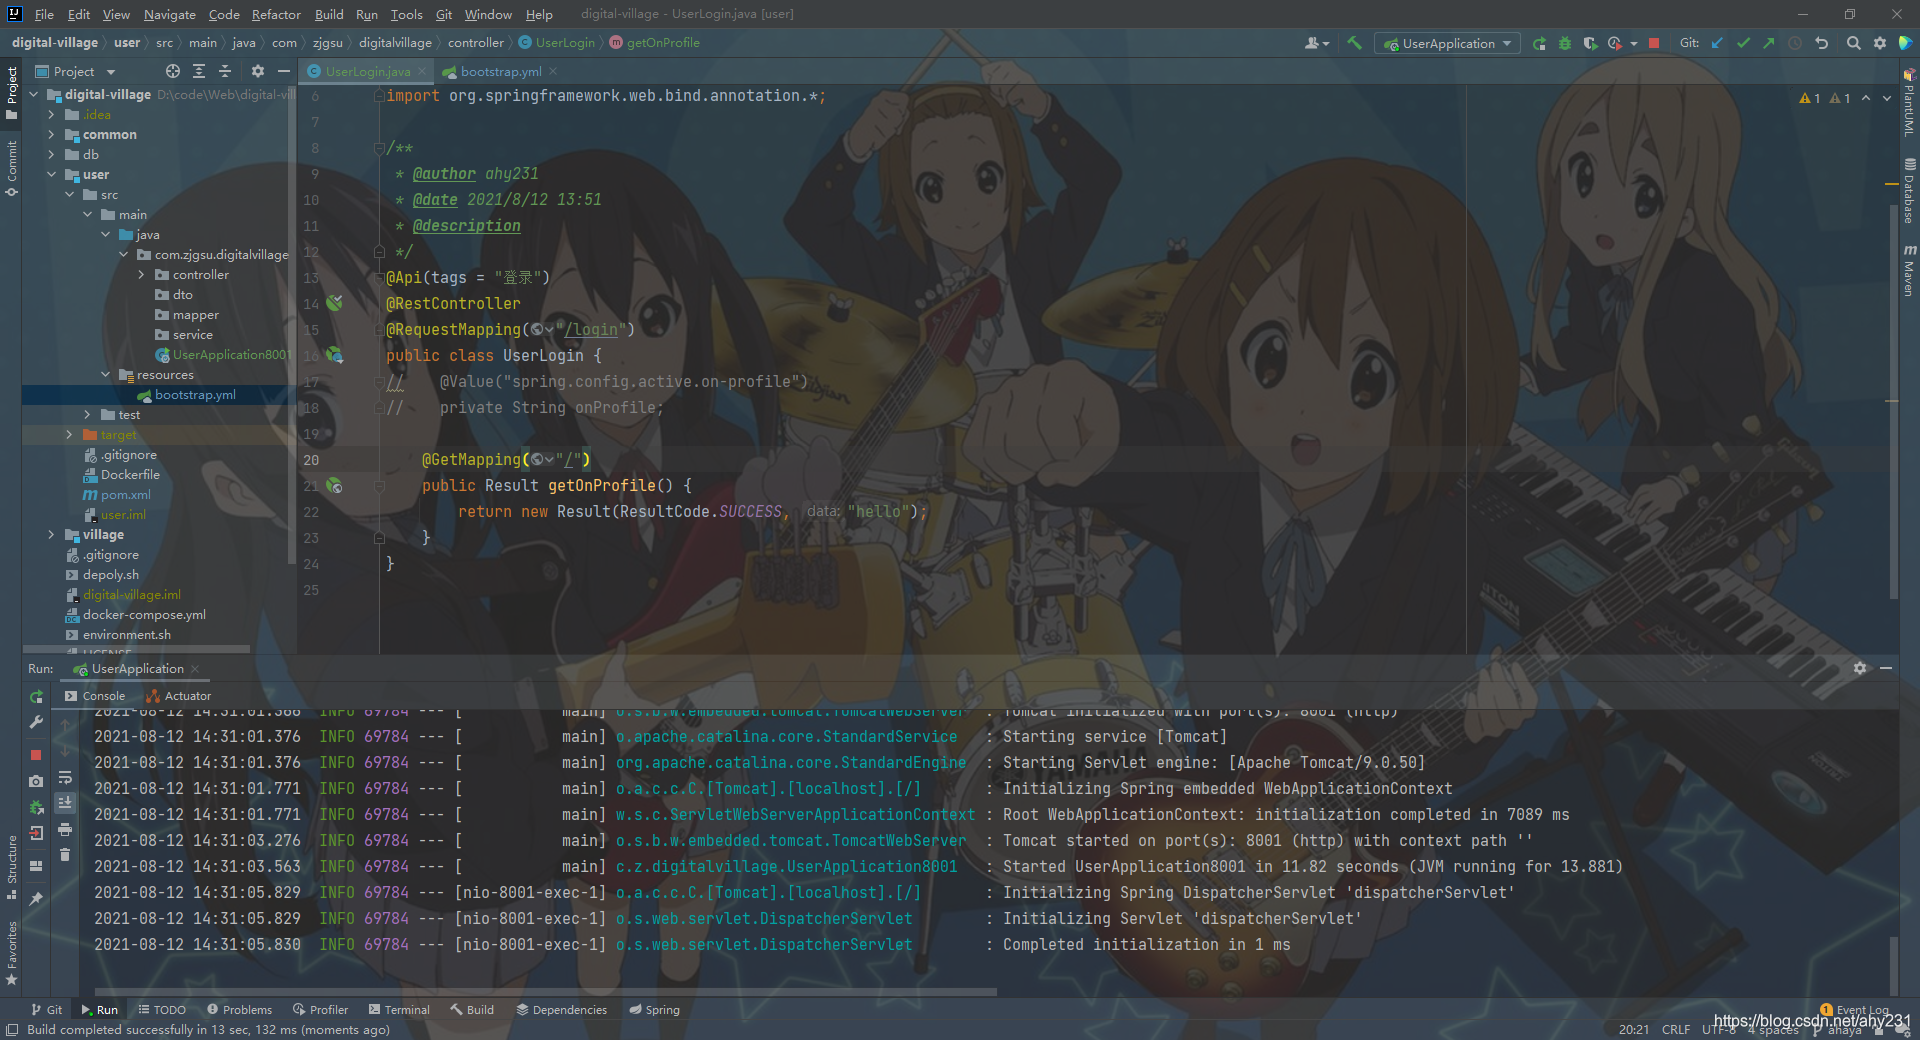Run with Coverage from the toolbar
This screenshot has width=1920, height=1040.
point(1590,43)
